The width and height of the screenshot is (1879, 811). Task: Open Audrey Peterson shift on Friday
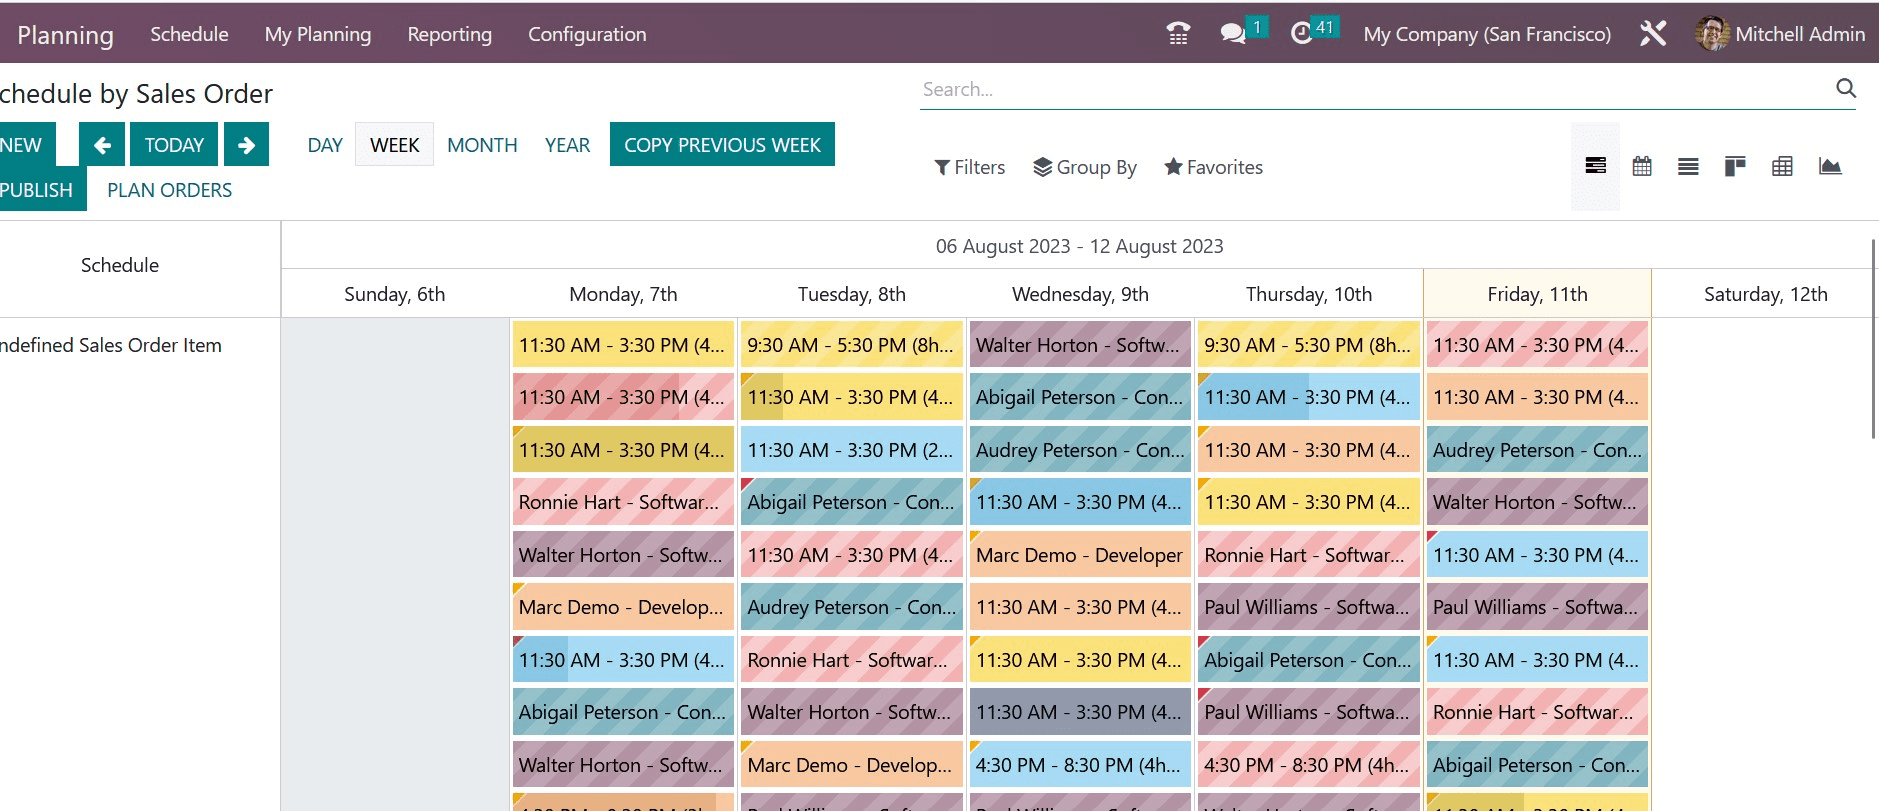click(x=1537, y=450)
